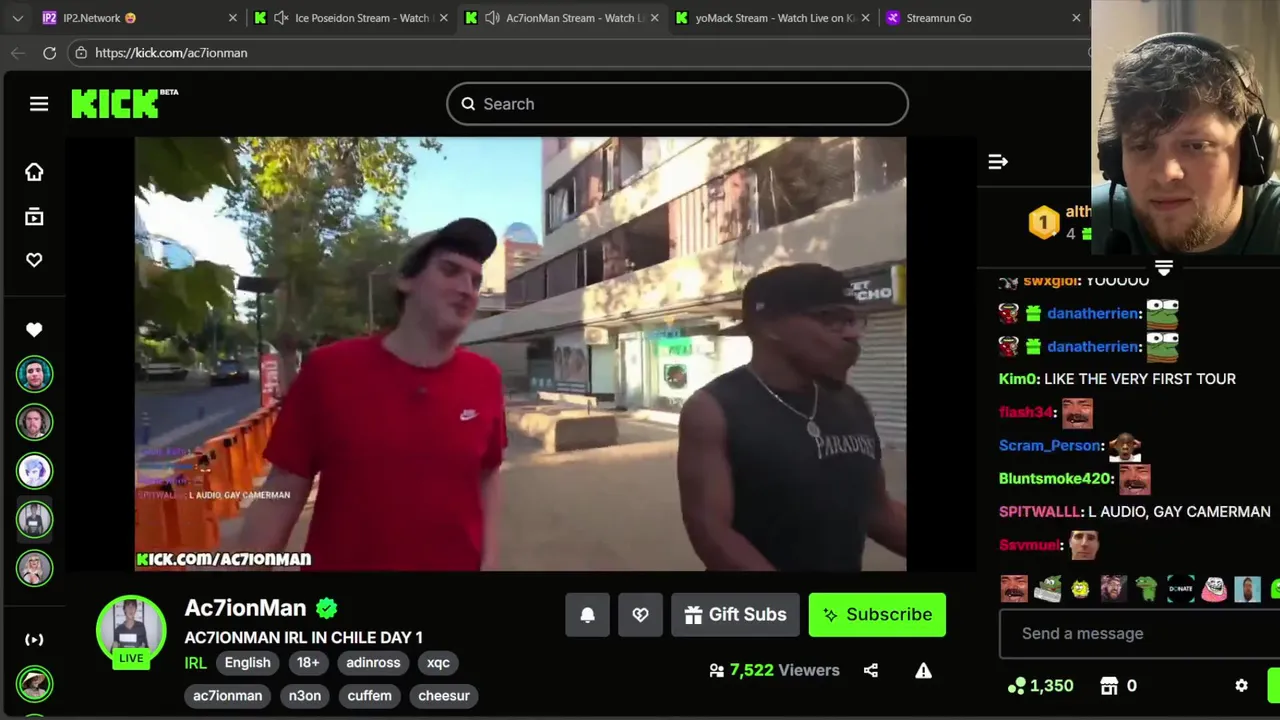Image resolution: width=1280 pixels, height=720 pixels.
Task: Click the 7,522 Viewers count
Action: (x=775, y=670)
